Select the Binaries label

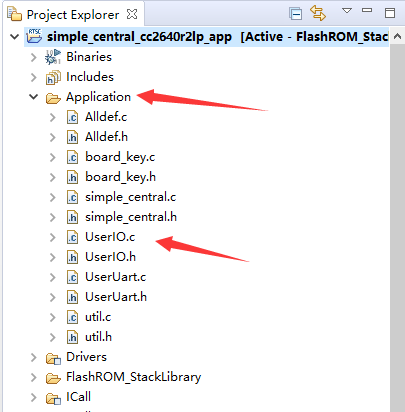point(89,57)
